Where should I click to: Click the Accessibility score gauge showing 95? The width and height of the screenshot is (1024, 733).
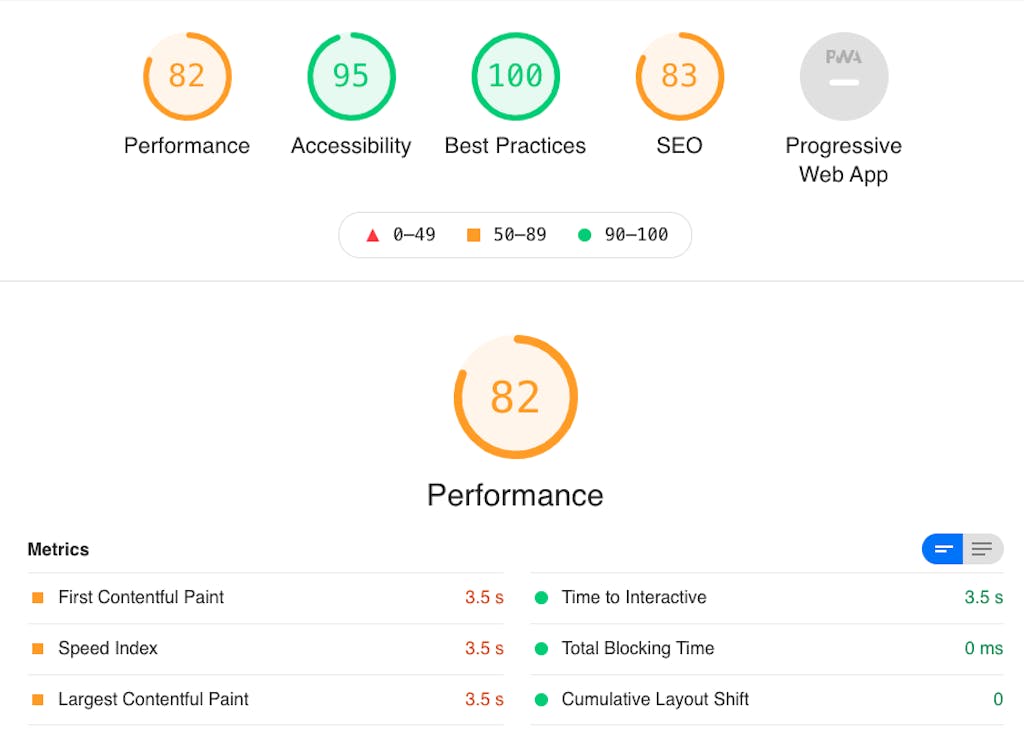351,76
